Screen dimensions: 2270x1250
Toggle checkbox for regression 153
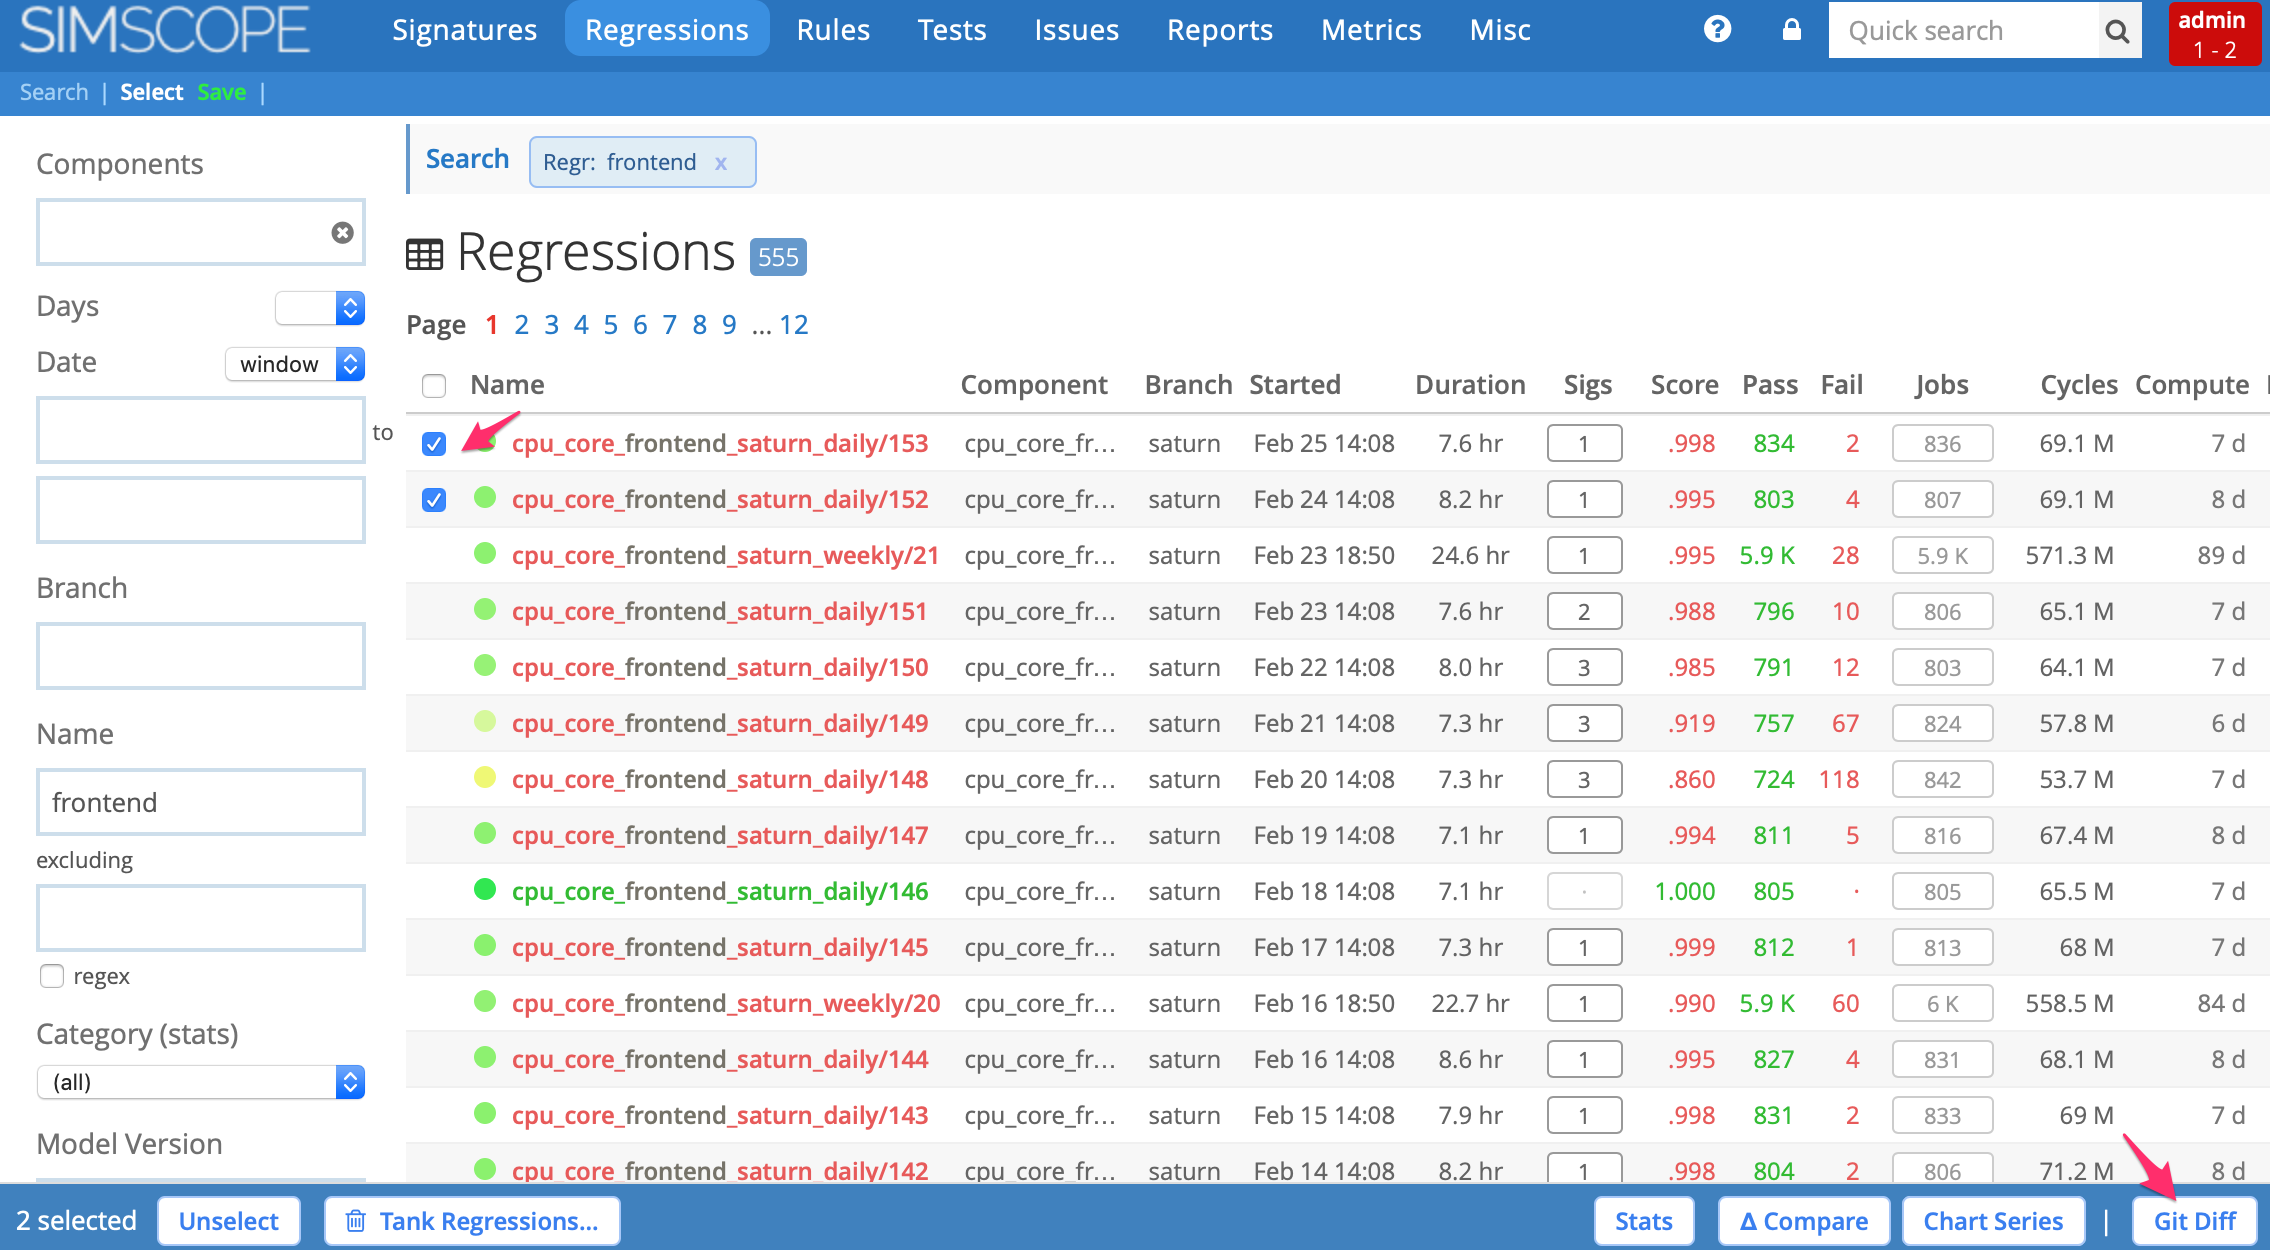(432, 443)
